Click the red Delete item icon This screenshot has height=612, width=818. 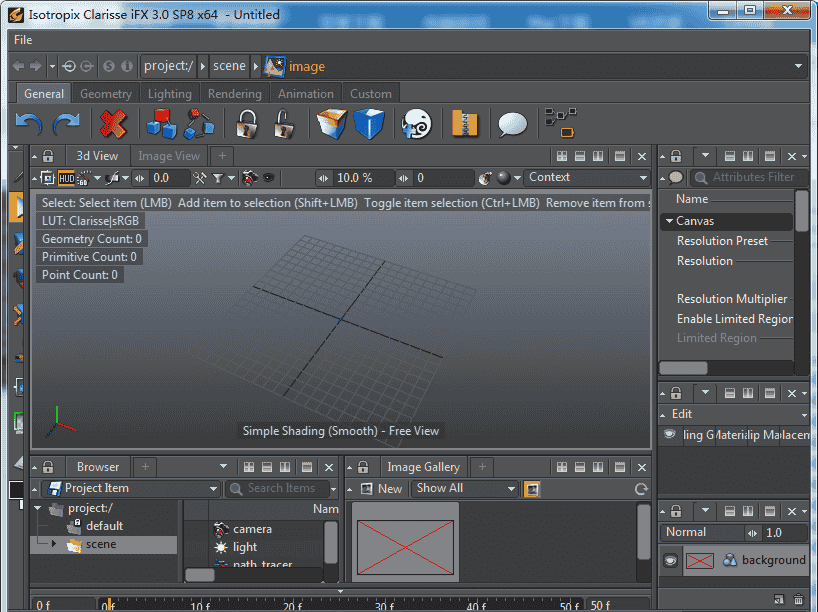(113, 123)
